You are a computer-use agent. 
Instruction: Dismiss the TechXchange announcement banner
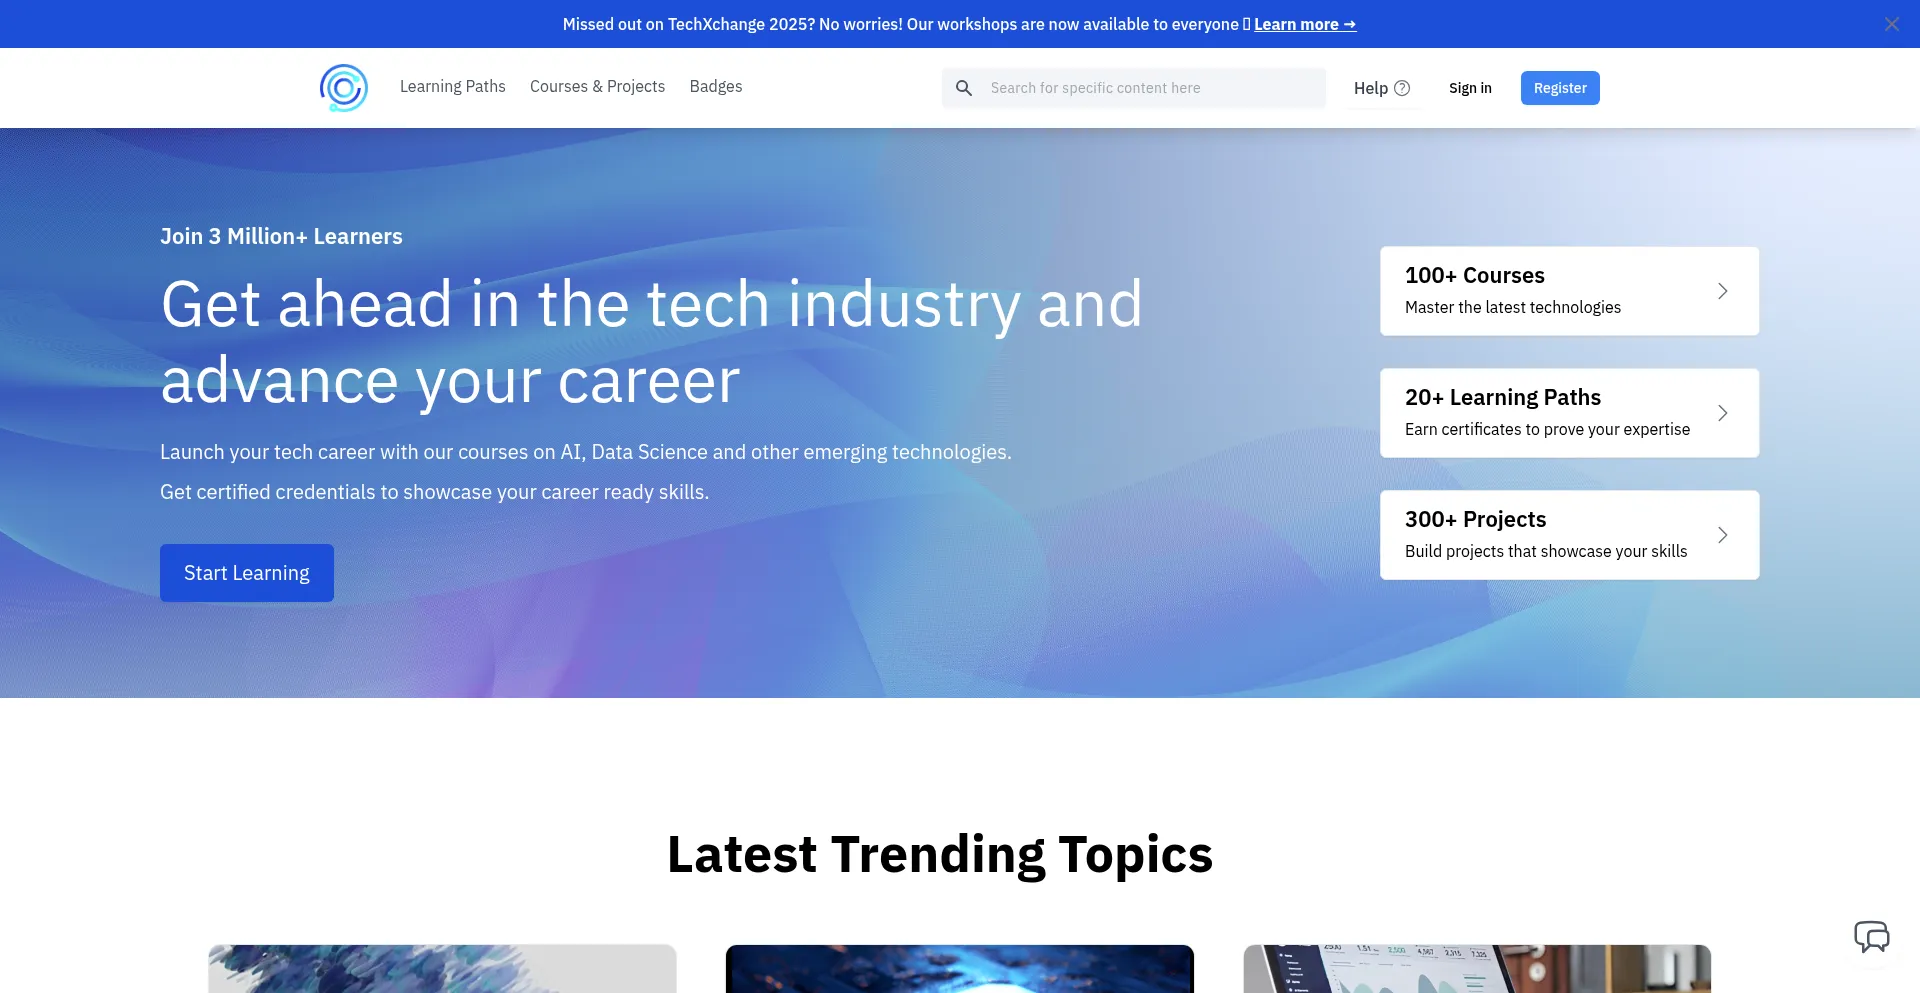click(x=1891, y=24)
